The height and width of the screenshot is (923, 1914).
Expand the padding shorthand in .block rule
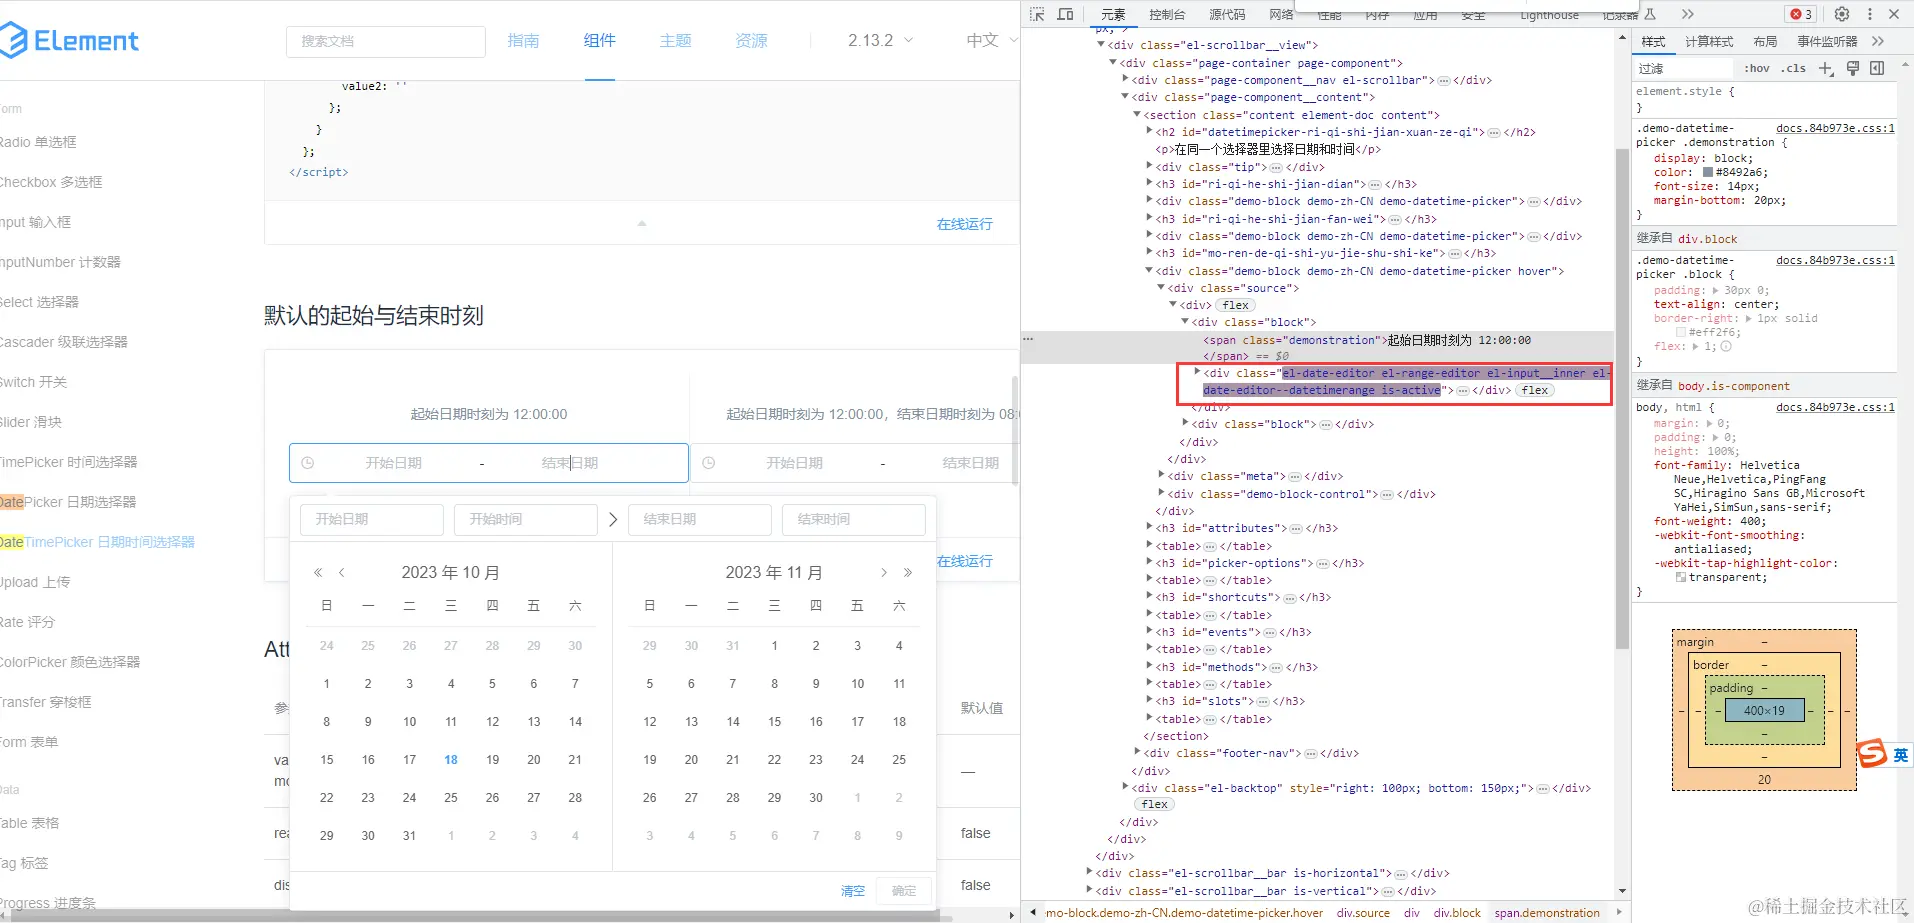(x=1716, y=291)
